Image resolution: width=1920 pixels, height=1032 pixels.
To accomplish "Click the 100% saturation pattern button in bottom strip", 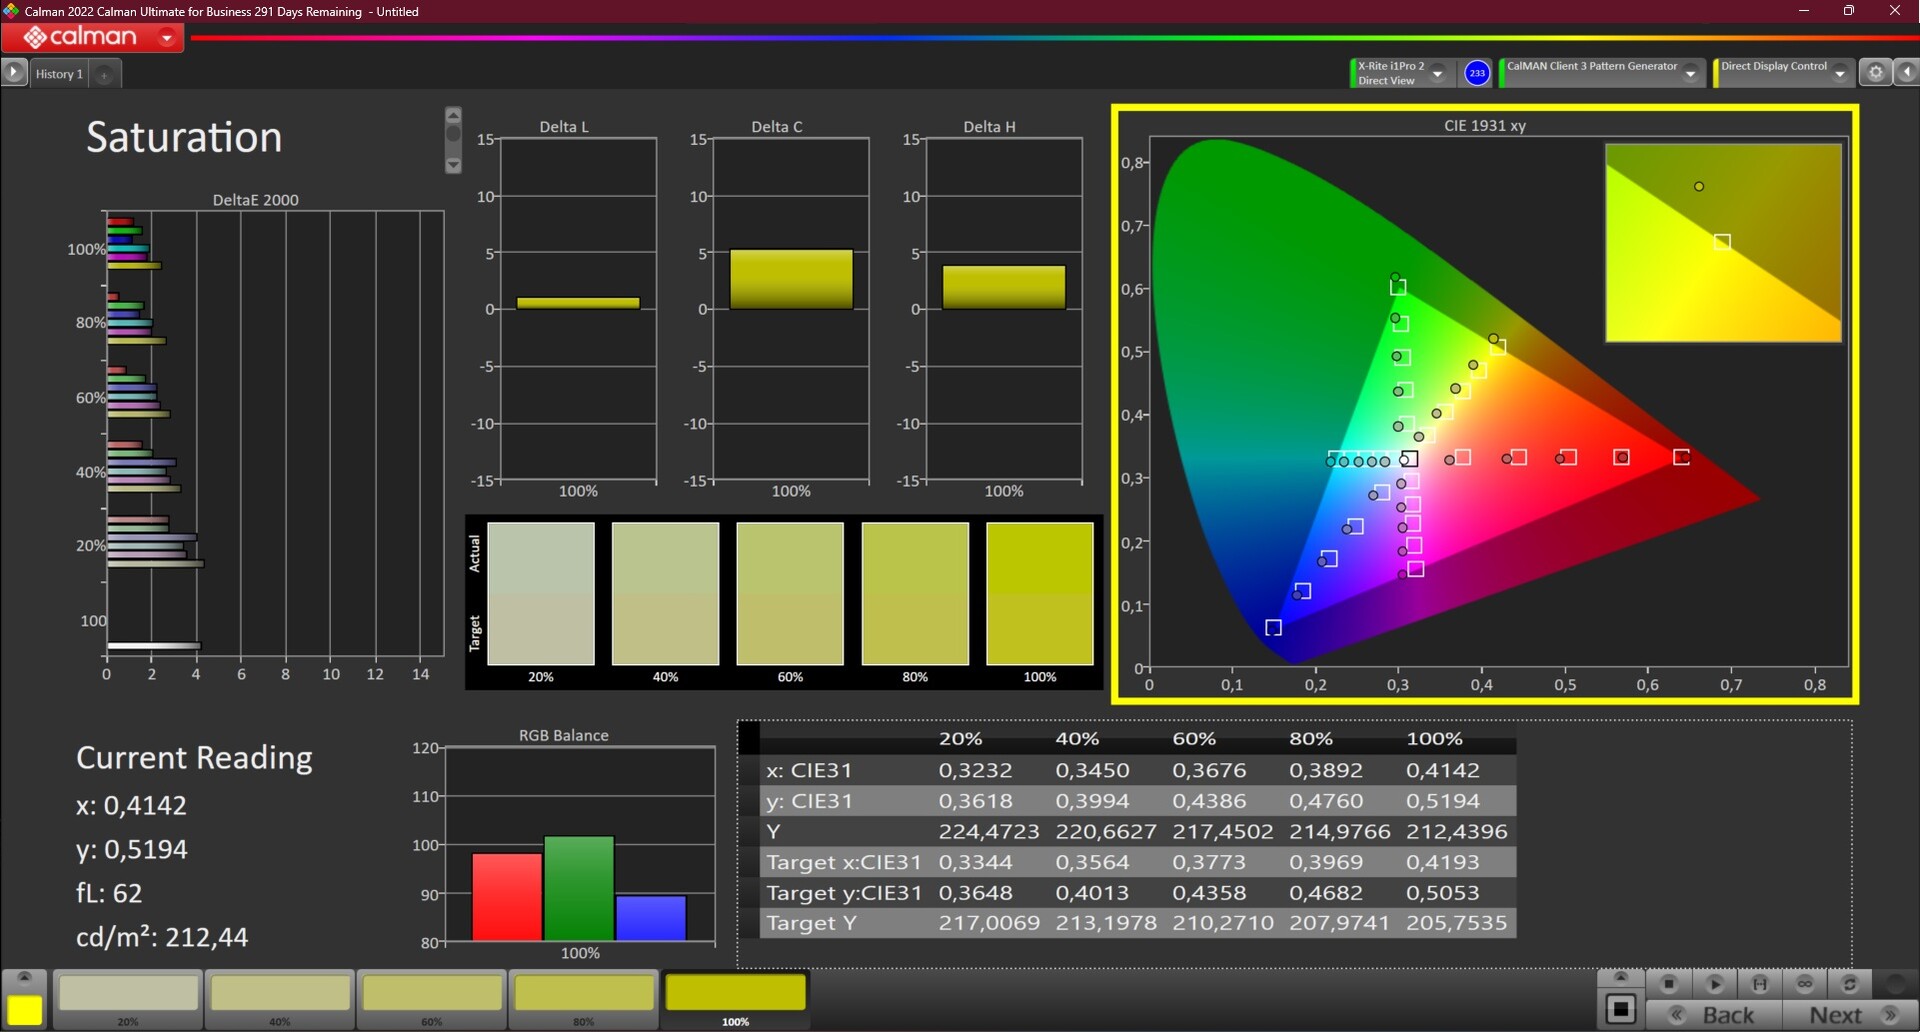I will click(736, 999).
